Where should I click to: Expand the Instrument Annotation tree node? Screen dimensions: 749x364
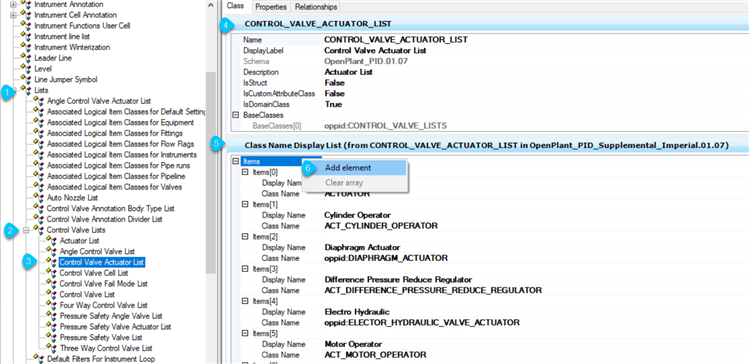[x=13, y=4]
